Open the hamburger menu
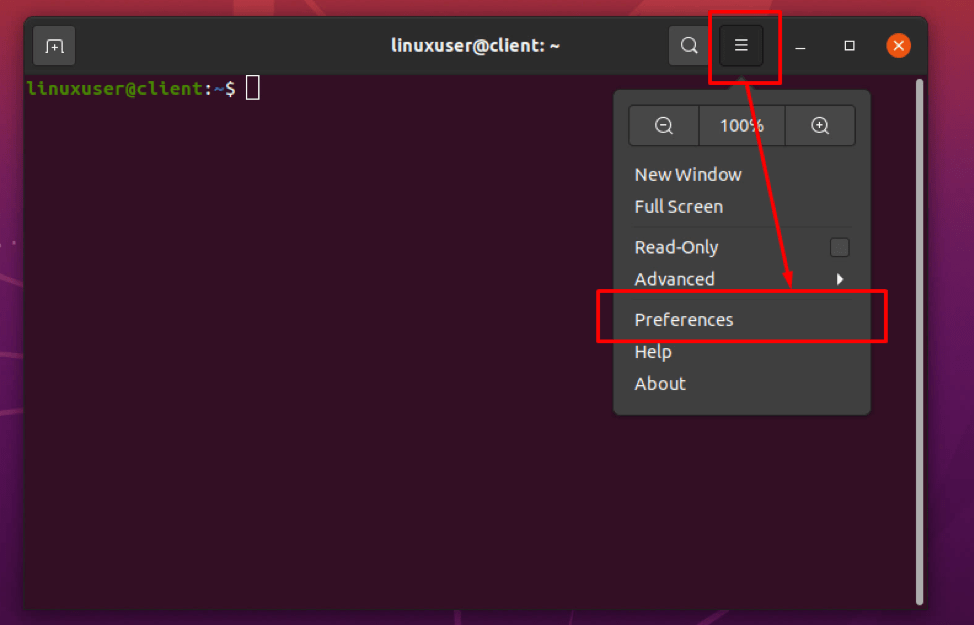Viewport: 974px width, 625px height. (741, 45)
